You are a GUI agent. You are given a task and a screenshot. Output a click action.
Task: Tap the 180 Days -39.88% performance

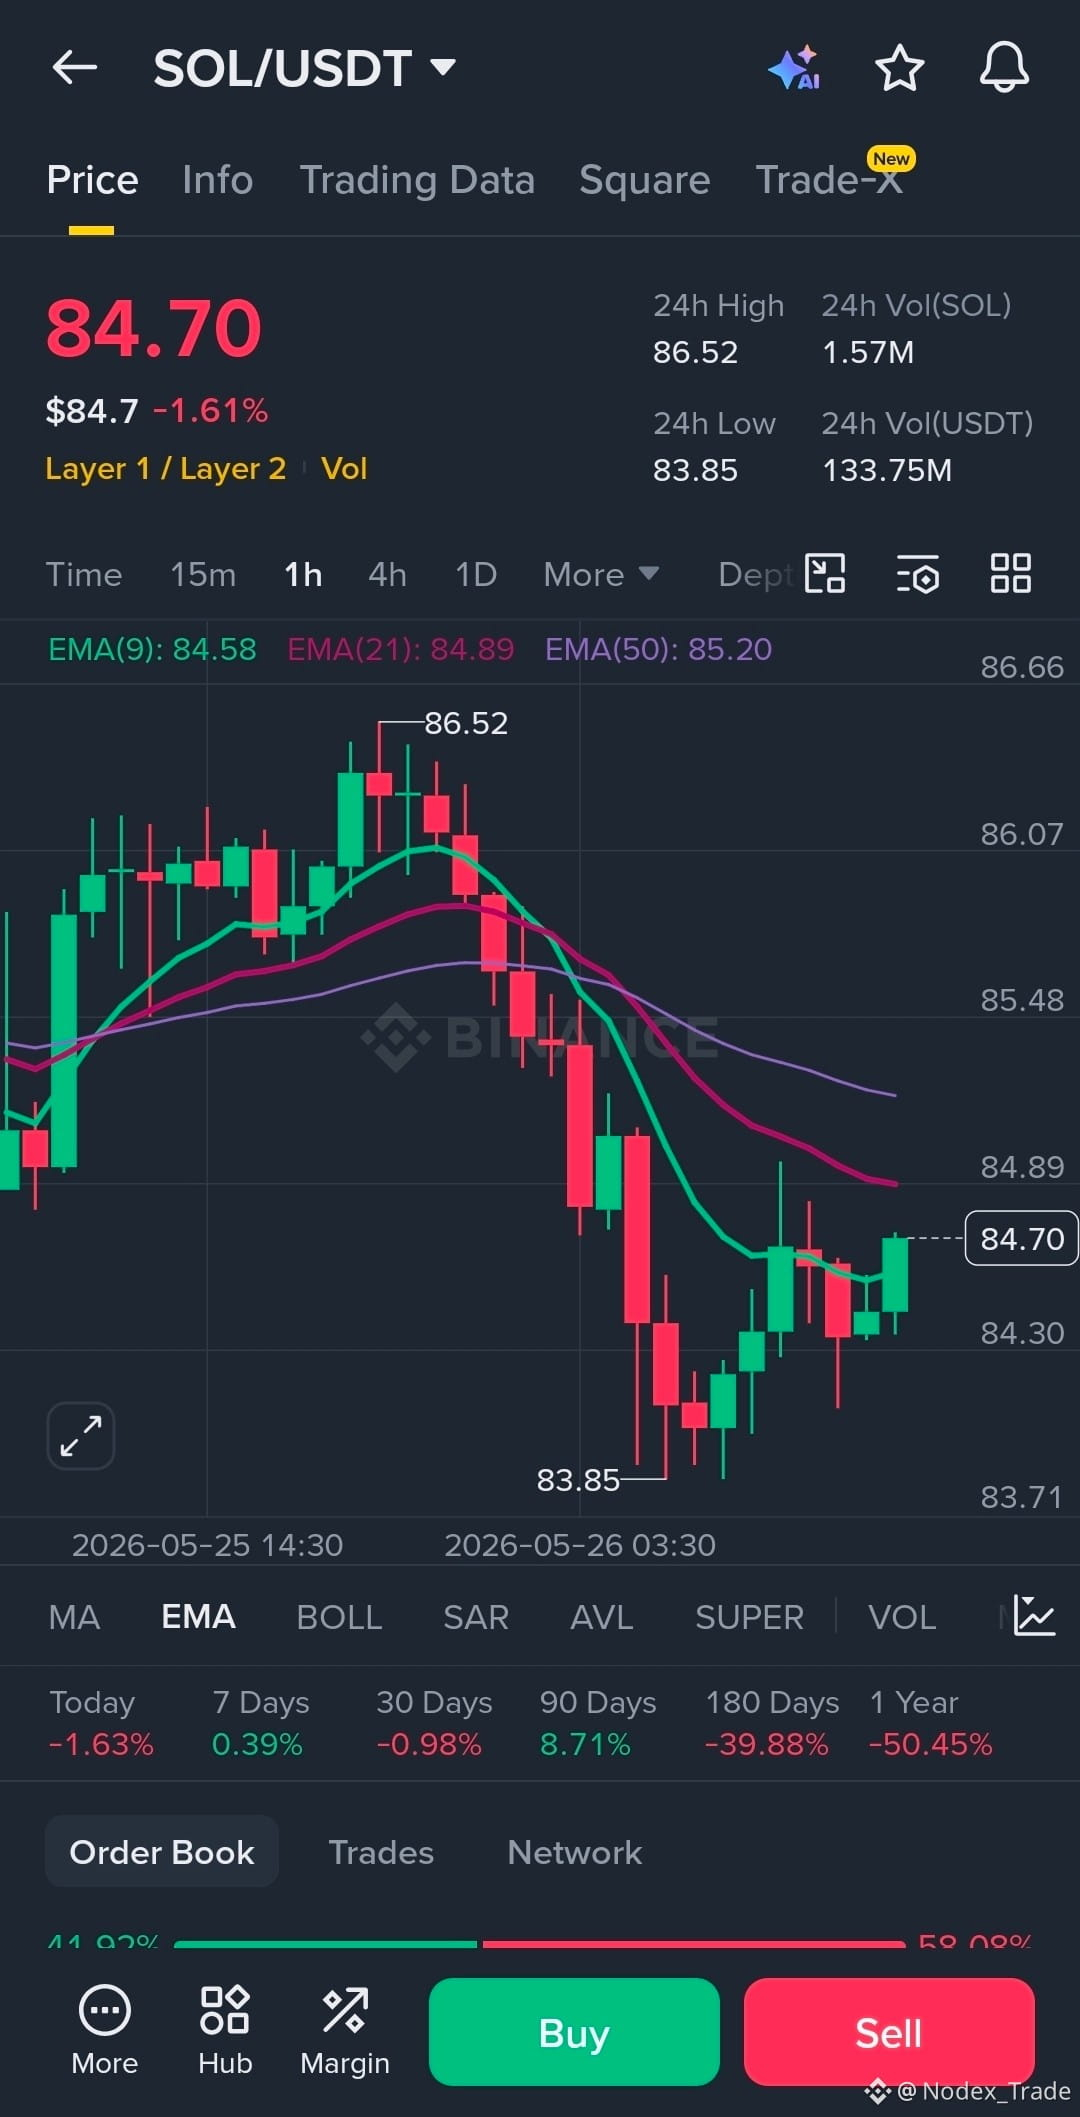pos(772,1723)
